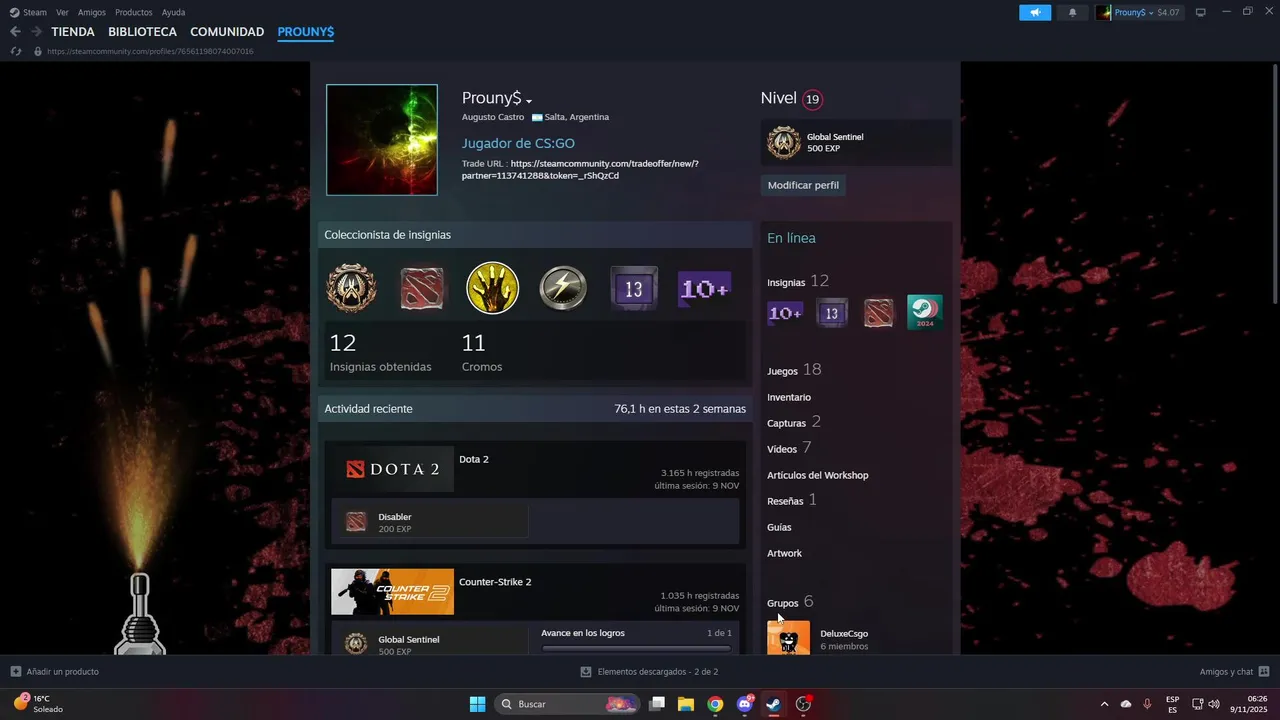This screenshot has height=720, width=1280.
Task: Open the Artwork link
Action: tap(784, 553)
